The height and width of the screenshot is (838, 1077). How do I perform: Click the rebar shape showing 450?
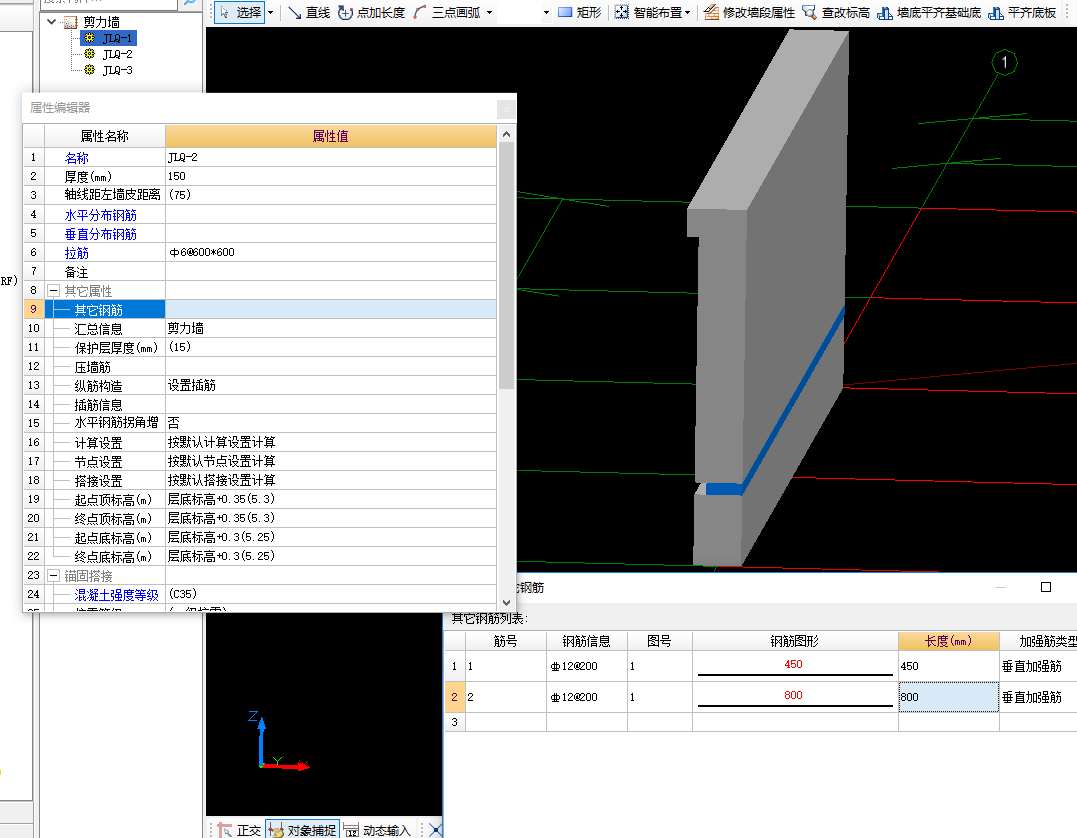pos(795,666)
